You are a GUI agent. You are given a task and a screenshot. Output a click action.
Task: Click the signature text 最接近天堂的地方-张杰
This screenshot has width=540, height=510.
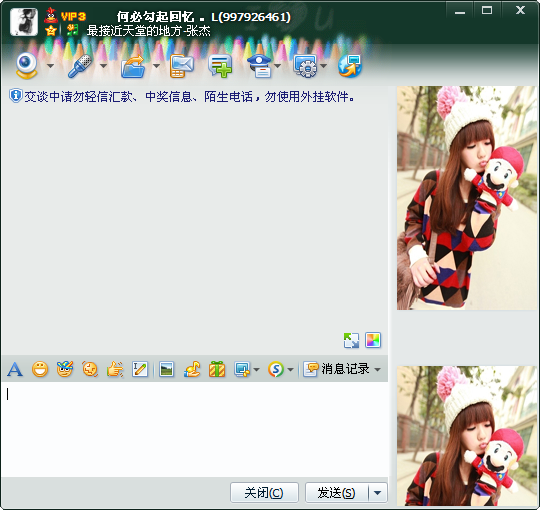148,31
